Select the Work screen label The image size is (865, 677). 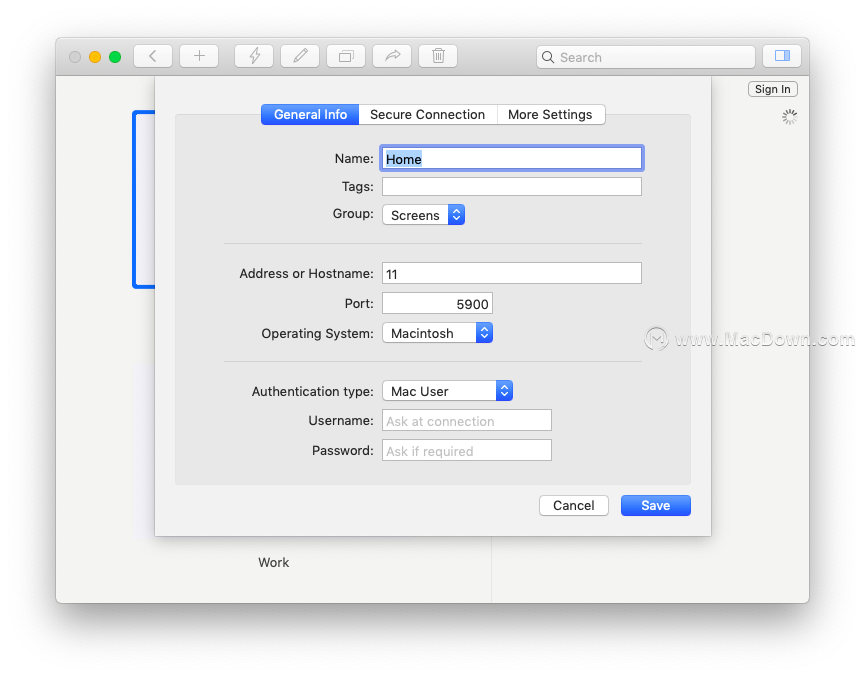click(274, 563)
